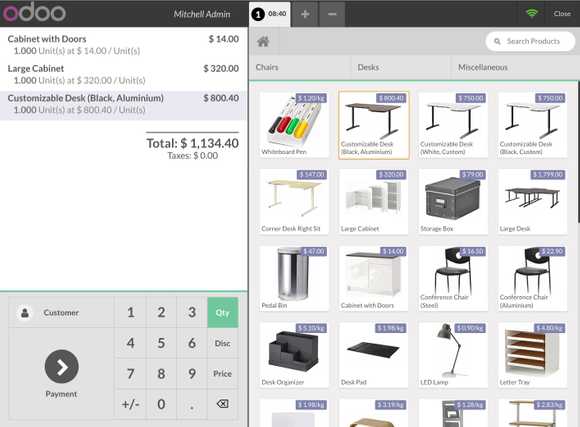The width and height of the screenshot is (580, 427).
Task: Tap numpad key 6
Action: [192, 343]
